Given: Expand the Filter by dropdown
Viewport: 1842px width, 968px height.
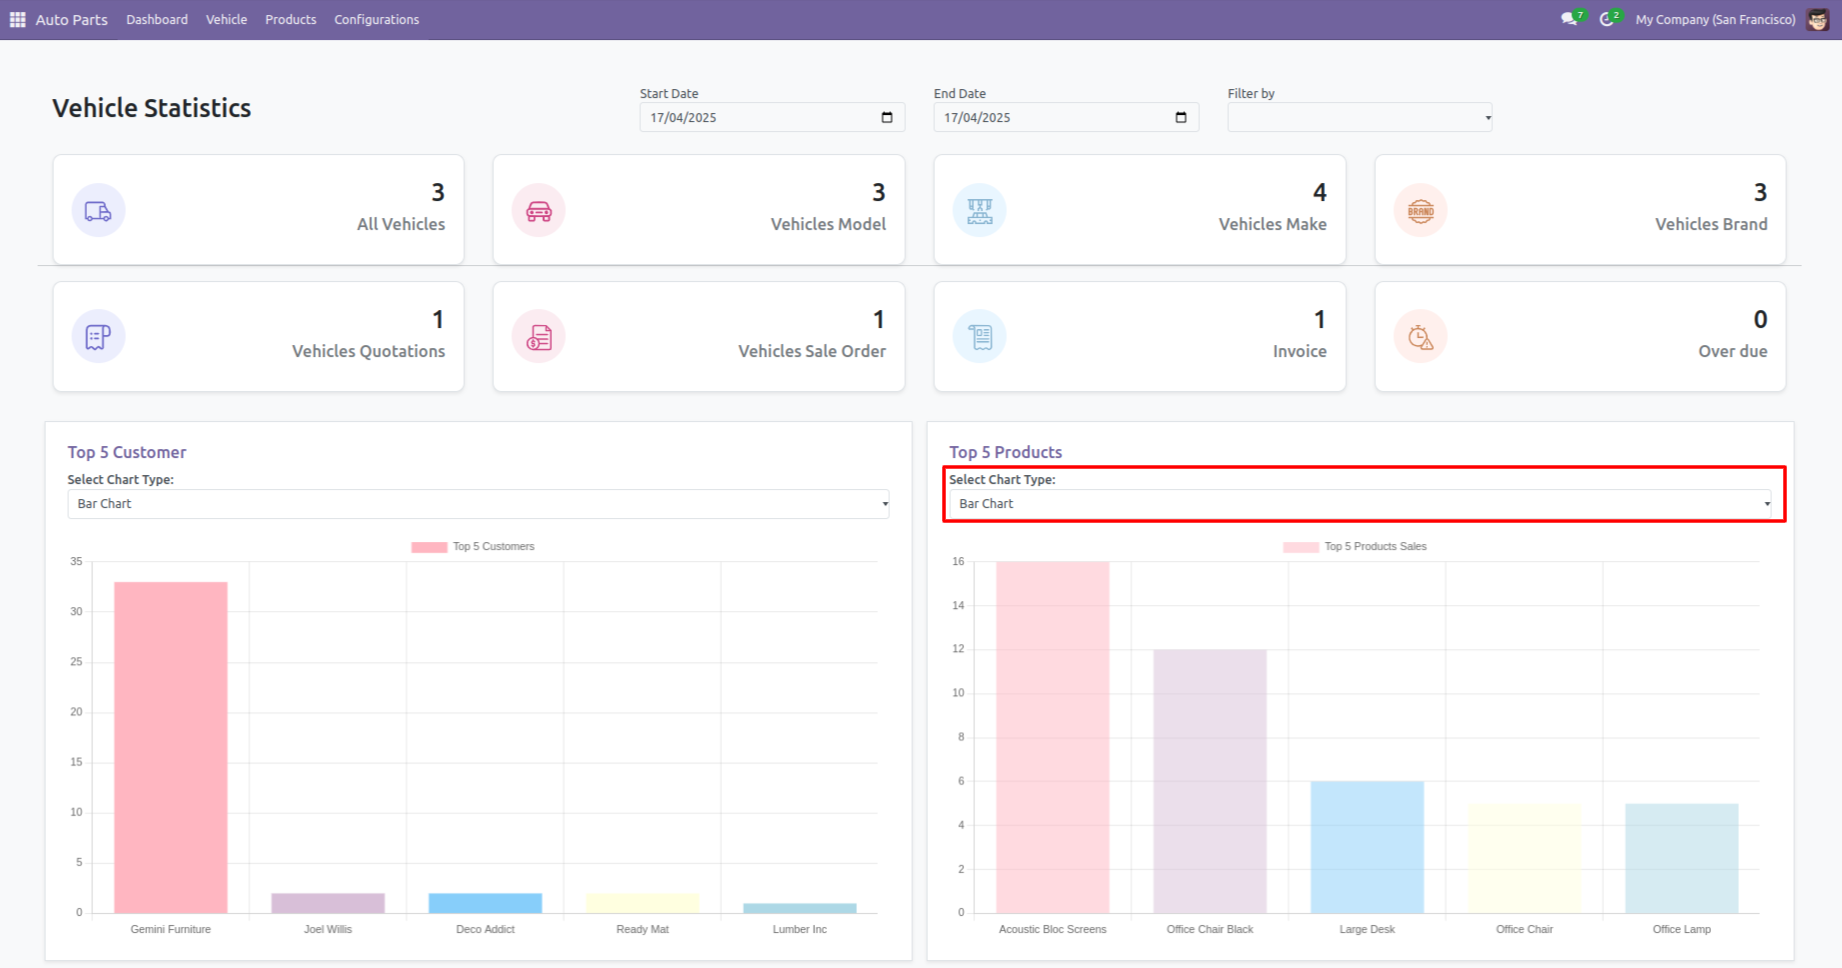Looking at the screenshot, I should 1359,118.
